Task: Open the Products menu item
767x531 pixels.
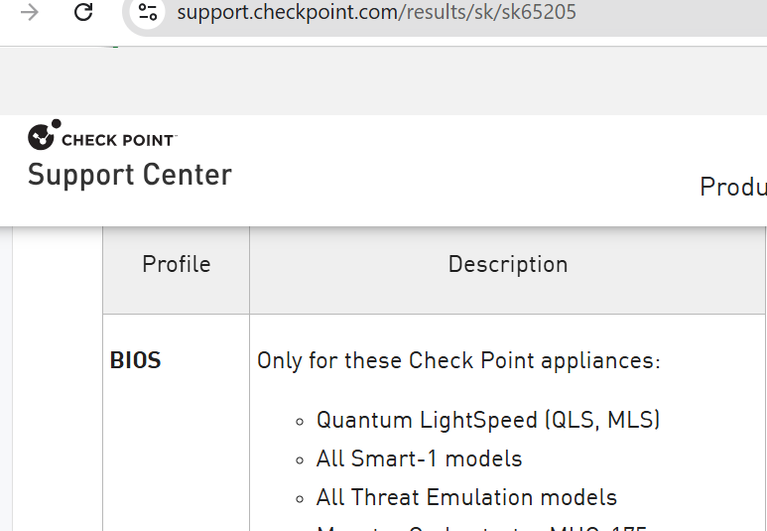Action: click(x=733, y=187)
